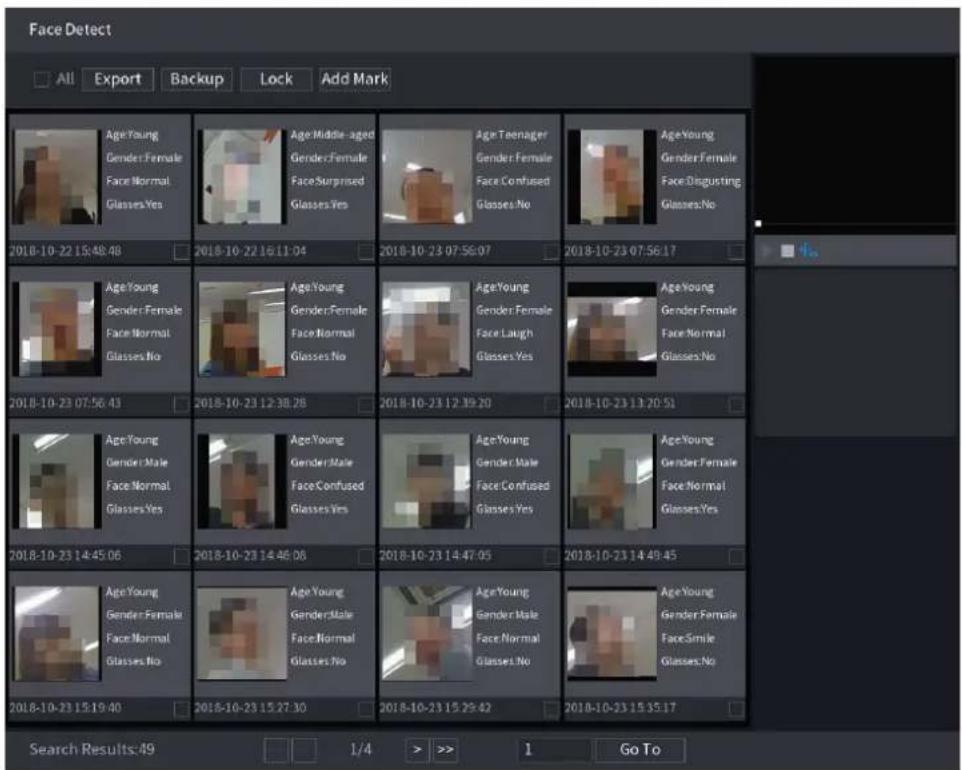Select checkbox for 2018-10-22 16:11:04 record
Image resolution: width=962 pixels, height=770 pixels.
pyautogui.click(x=366, y=252)
